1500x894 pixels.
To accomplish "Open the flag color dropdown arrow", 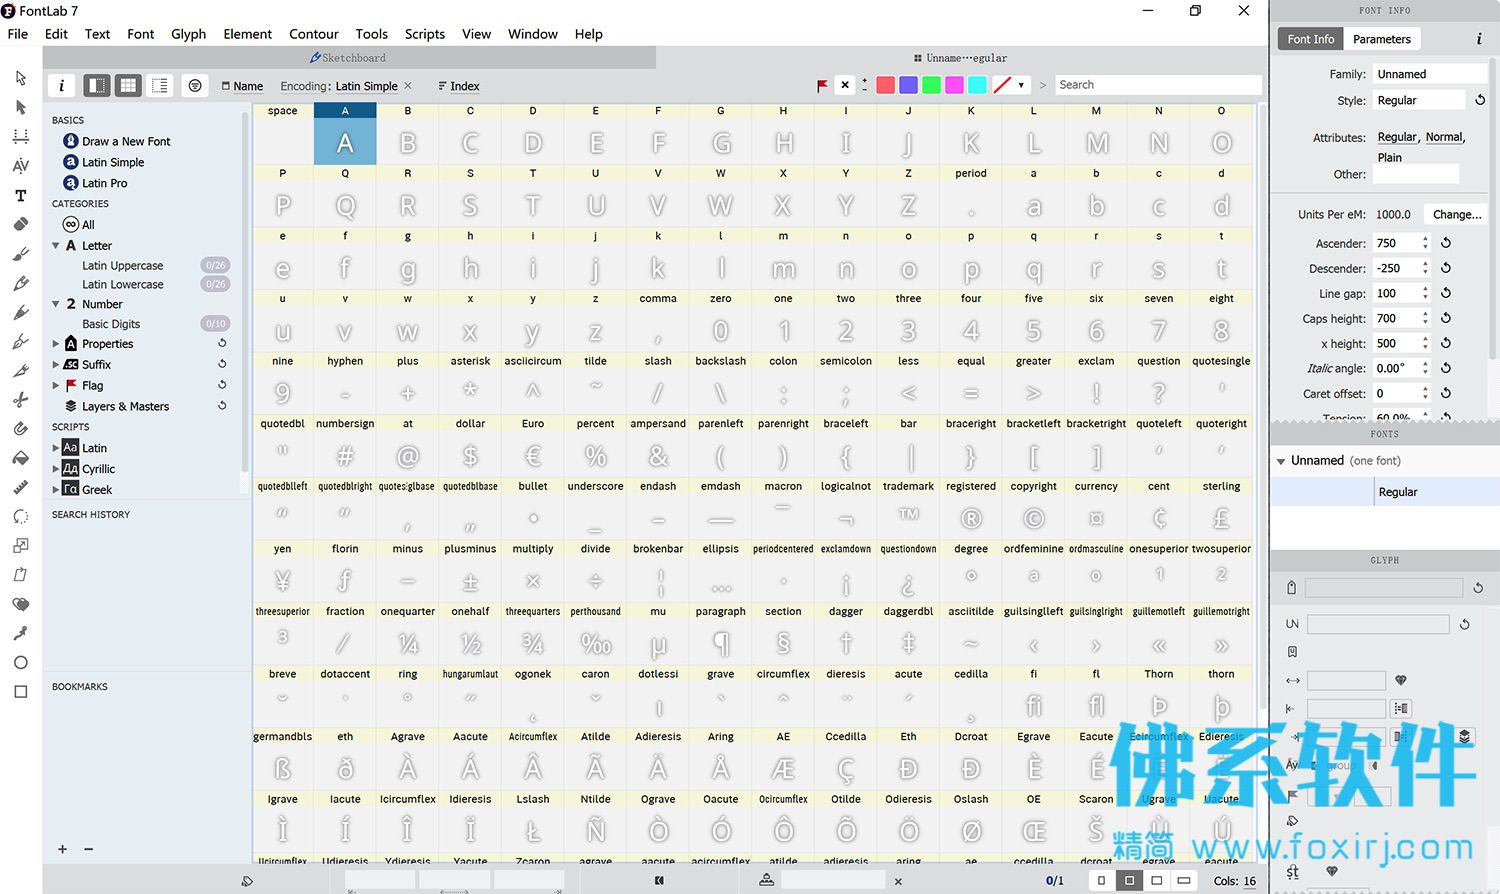I will (x=1021, y=85).
